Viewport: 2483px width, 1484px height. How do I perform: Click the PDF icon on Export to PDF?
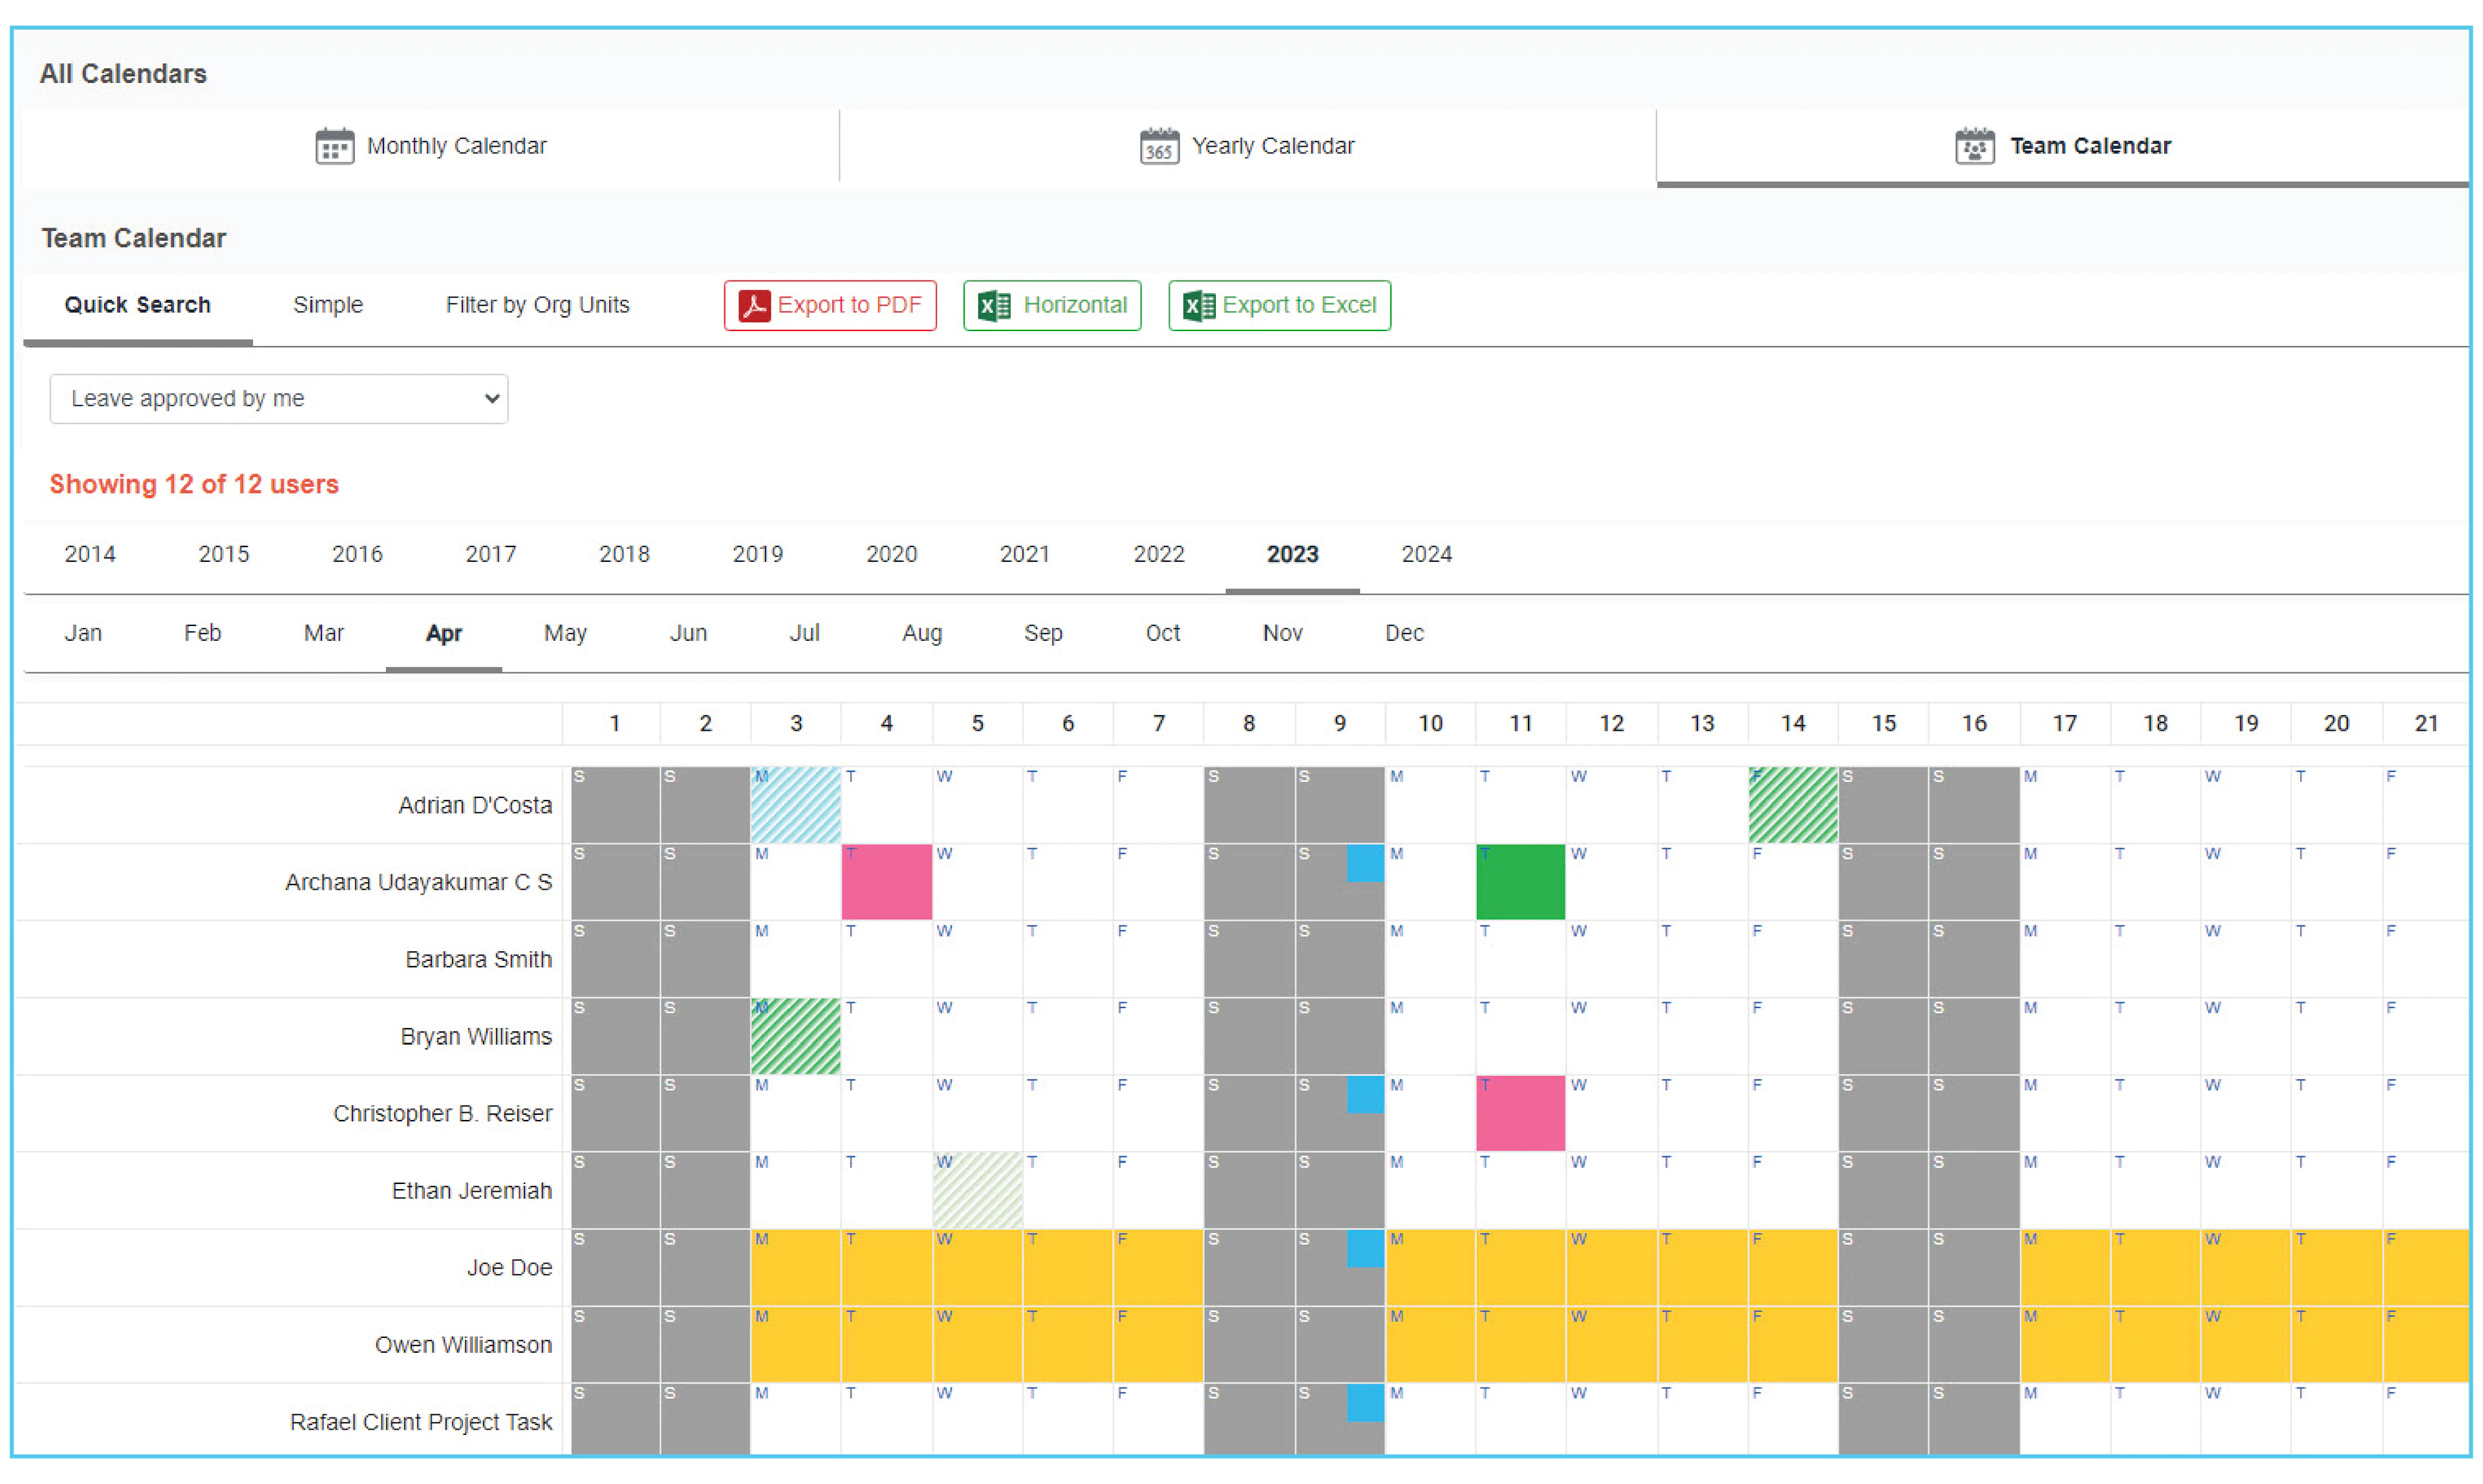click(x=754, y=305)
